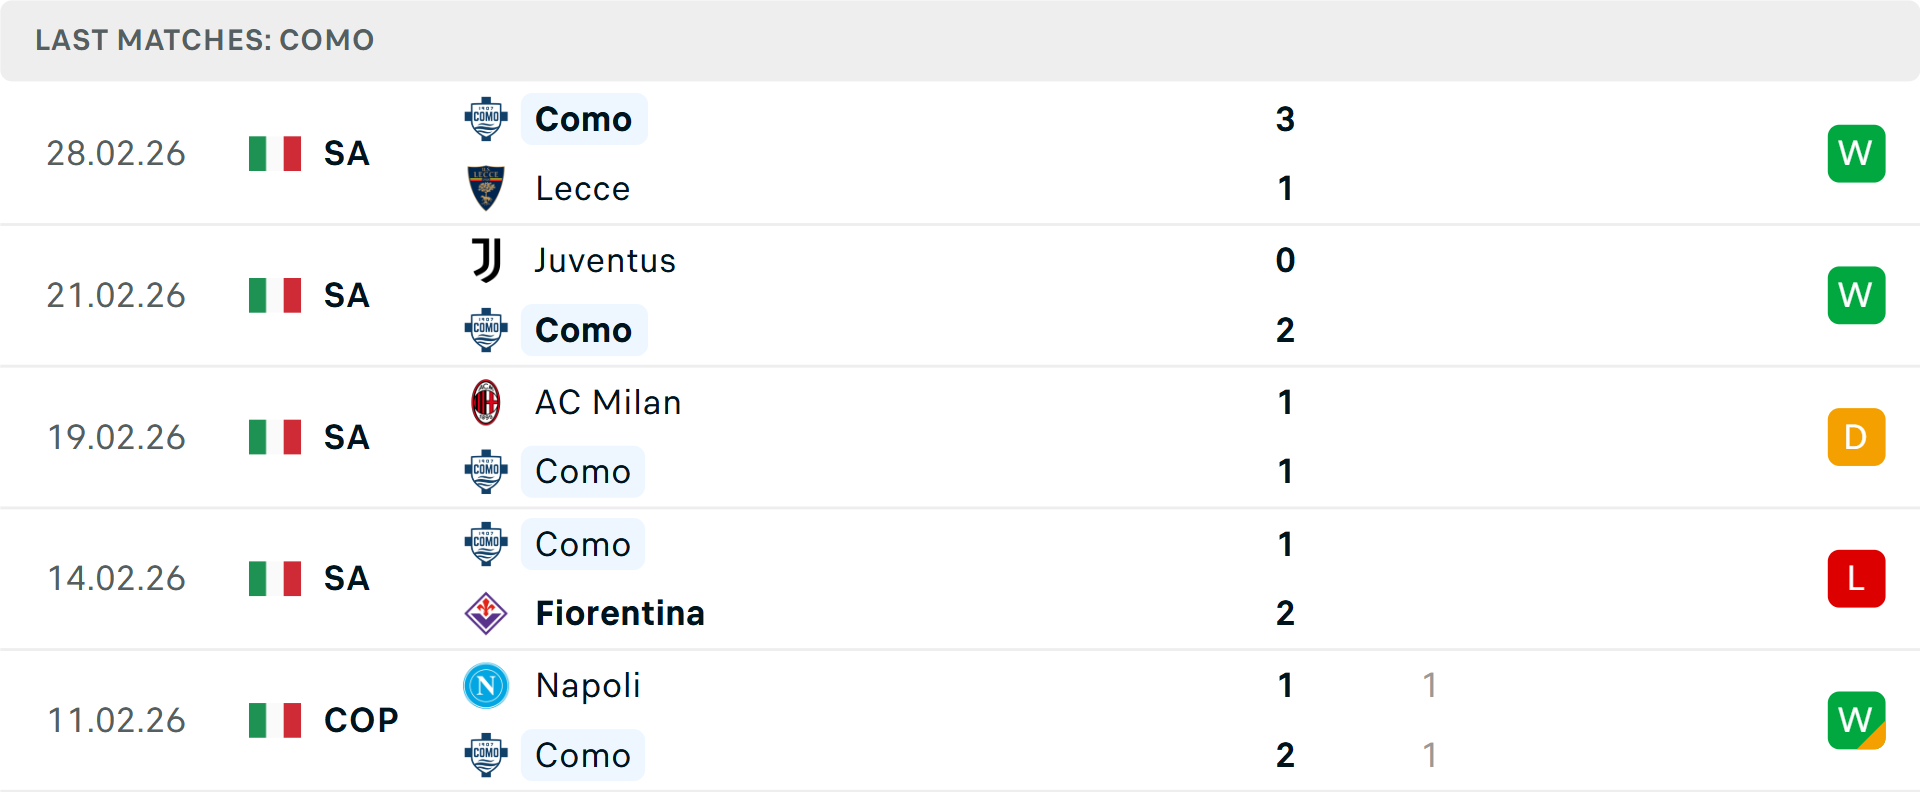Click the red L loss badge
This screenshot has height=792, width=1920.
1856,579
